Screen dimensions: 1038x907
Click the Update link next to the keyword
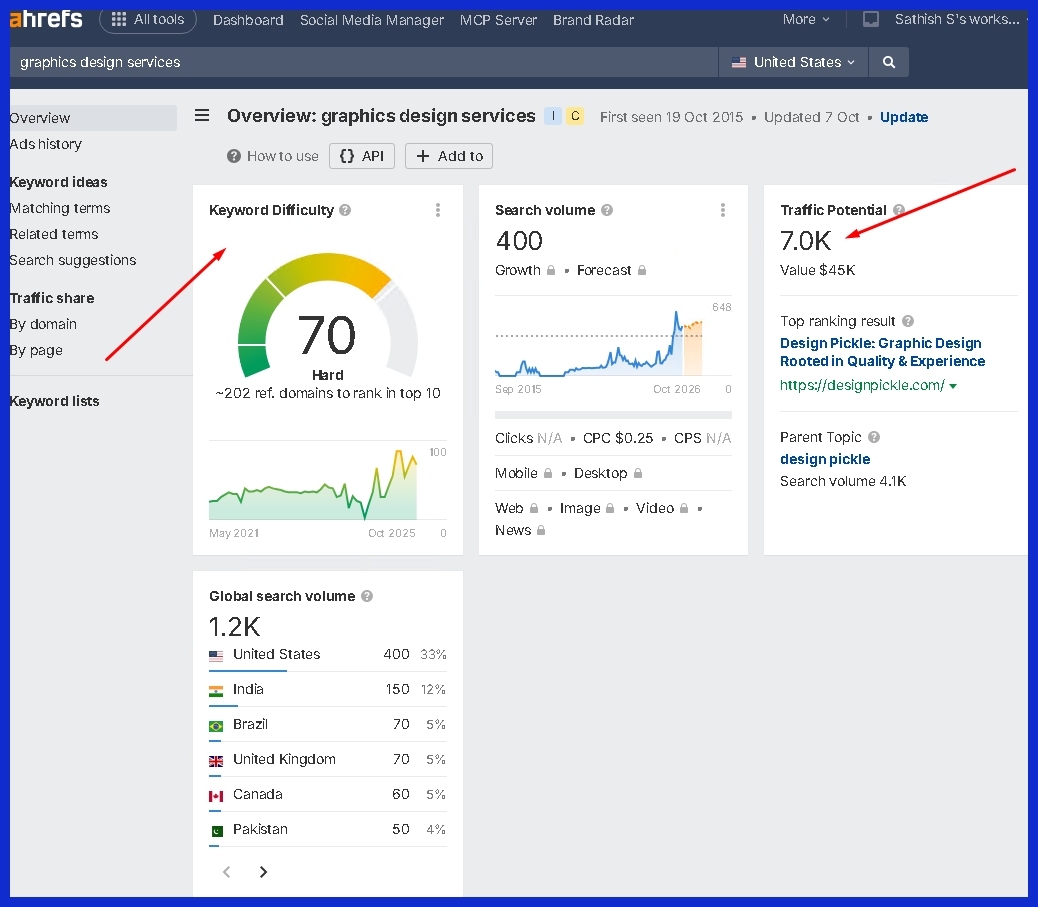[x=903, y=117]
